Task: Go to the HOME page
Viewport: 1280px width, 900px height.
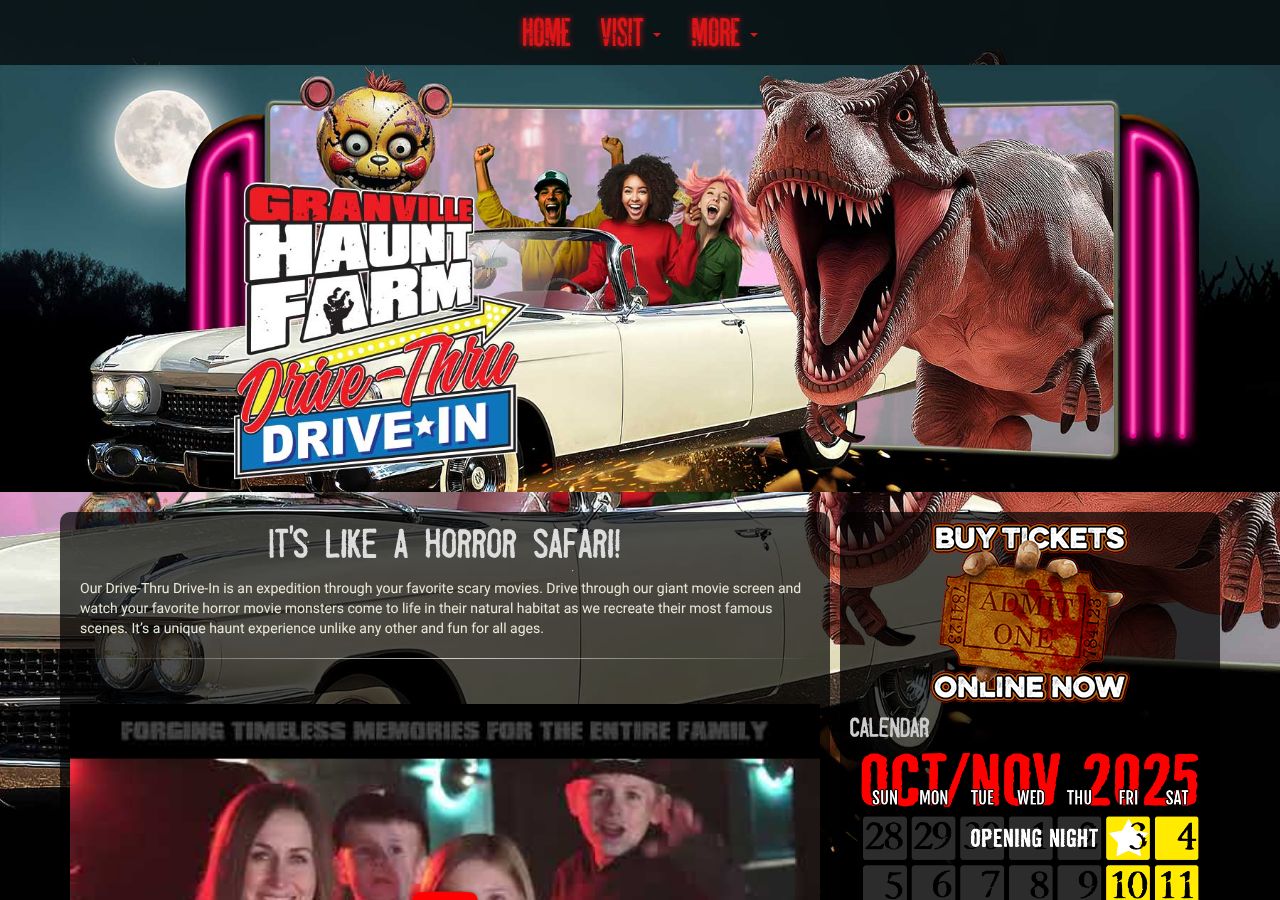Action: pos(546,33)
